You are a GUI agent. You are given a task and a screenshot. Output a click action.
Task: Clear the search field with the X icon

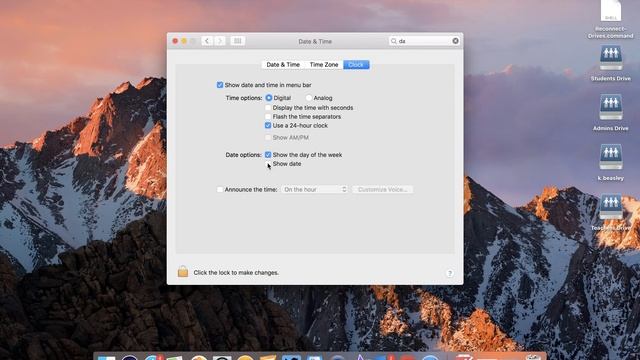point(456,41)
